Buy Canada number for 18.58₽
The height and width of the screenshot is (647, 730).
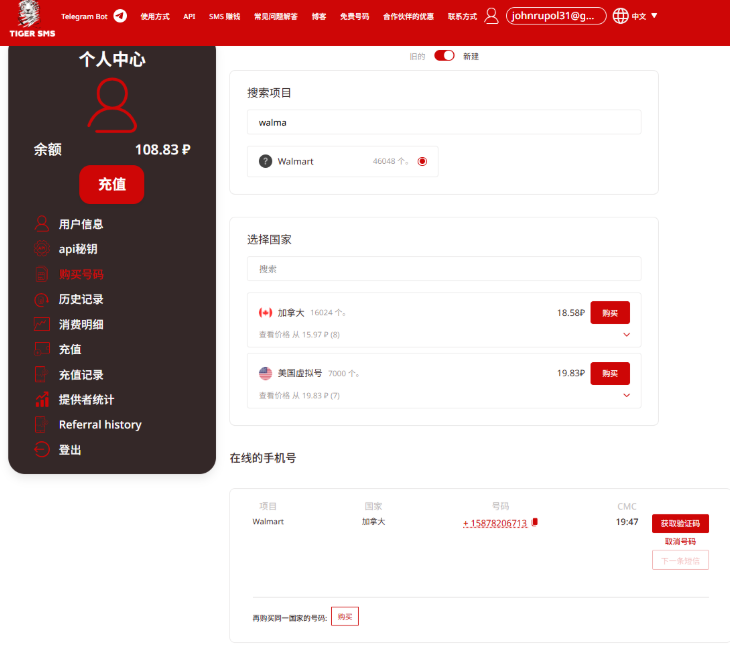[x=610, y=313]
